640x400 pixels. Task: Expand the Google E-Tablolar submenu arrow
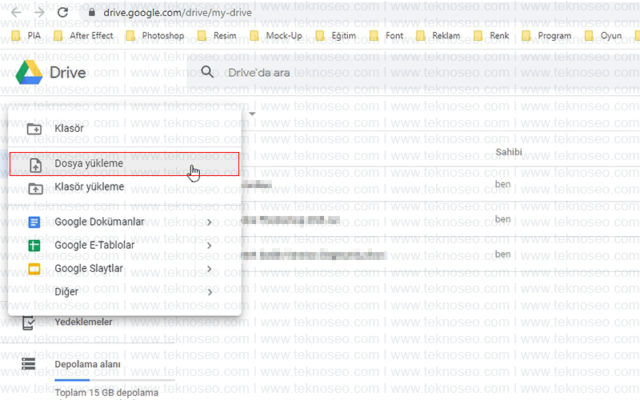coord(209,246)
